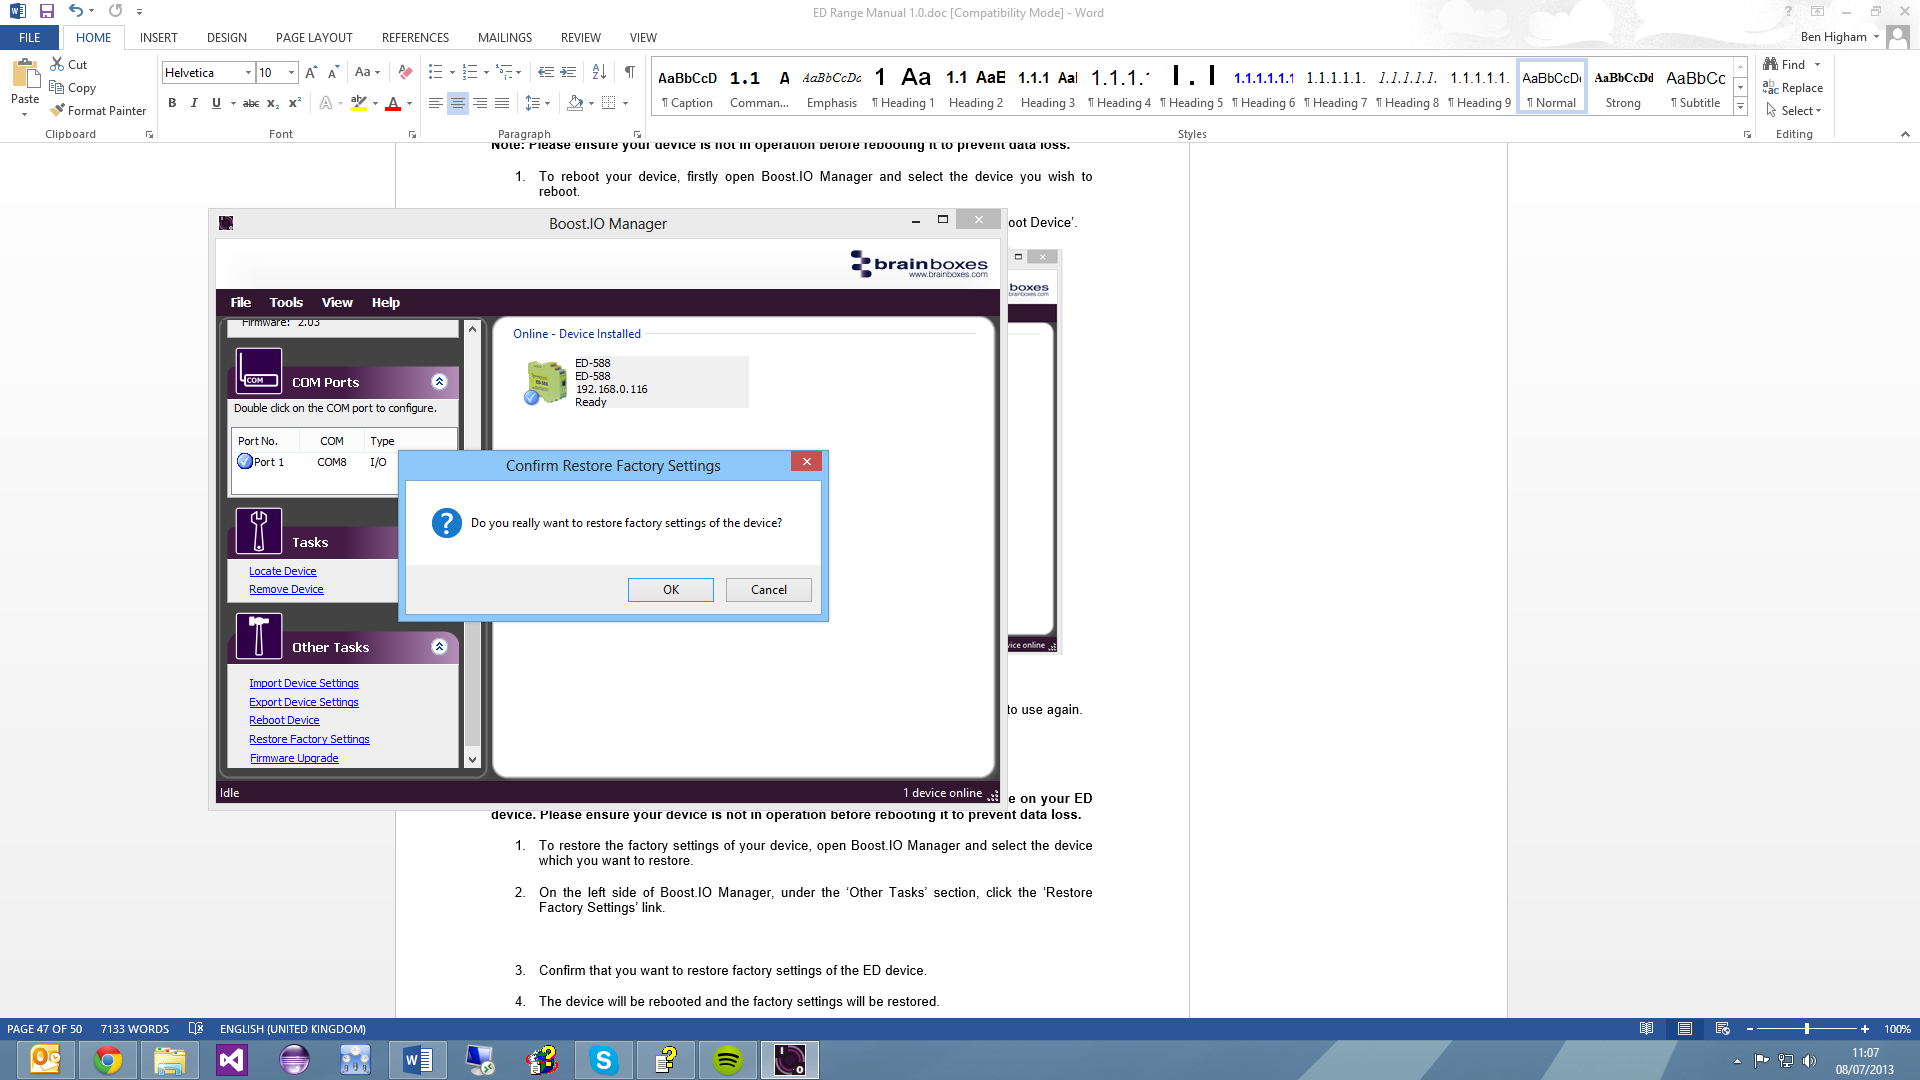Enable subscript formatting
1920x1080 pixels.
click(272, 102)
